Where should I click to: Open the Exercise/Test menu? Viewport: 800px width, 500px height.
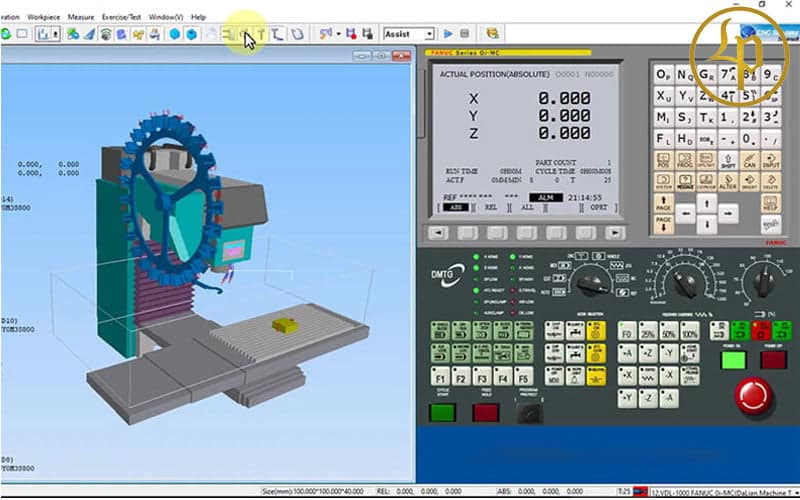pyautogui.click(x=121, y=17)
